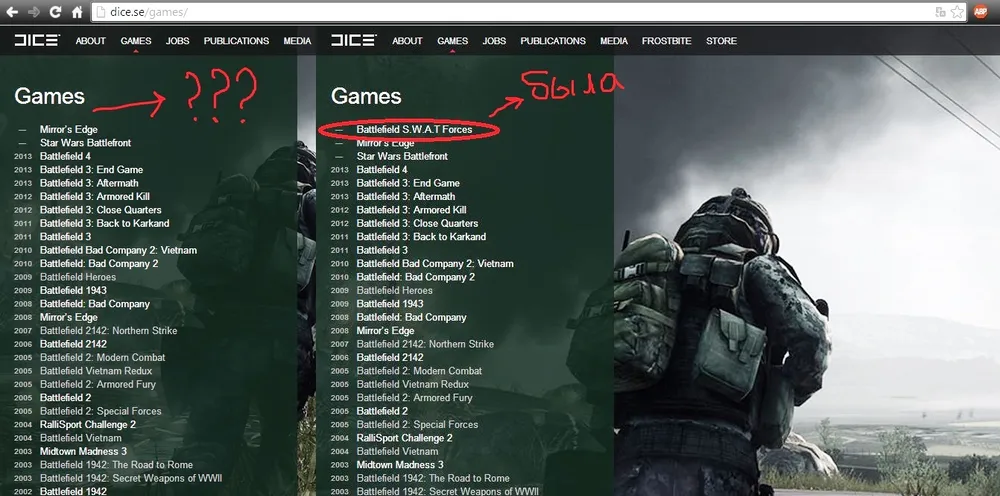Open undated Mirror's Edge in the left list
The width and height of the screenshot is (1000, 496).
tap(69, 129)
